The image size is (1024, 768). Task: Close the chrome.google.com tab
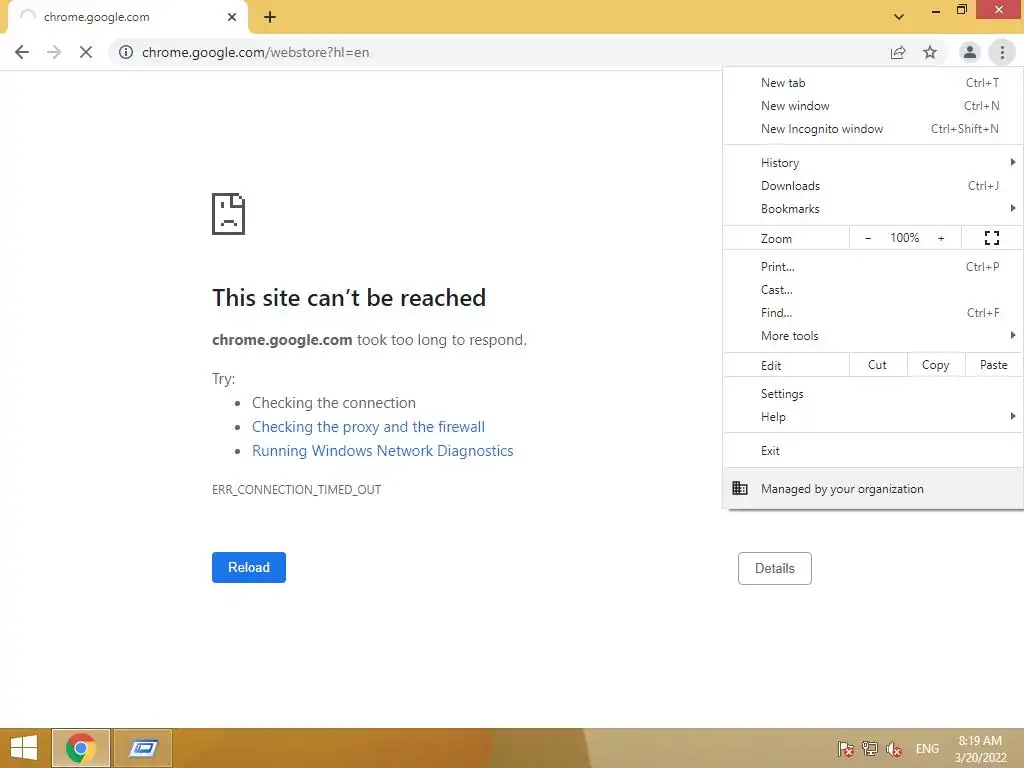tap(232, 17)
